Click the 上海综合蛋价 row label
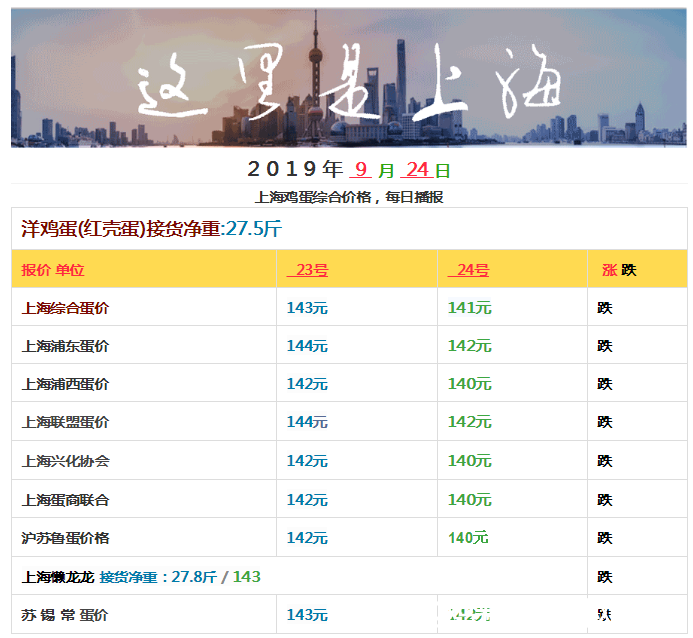Viewport: 693px width, 638px height. pos(65,308)
